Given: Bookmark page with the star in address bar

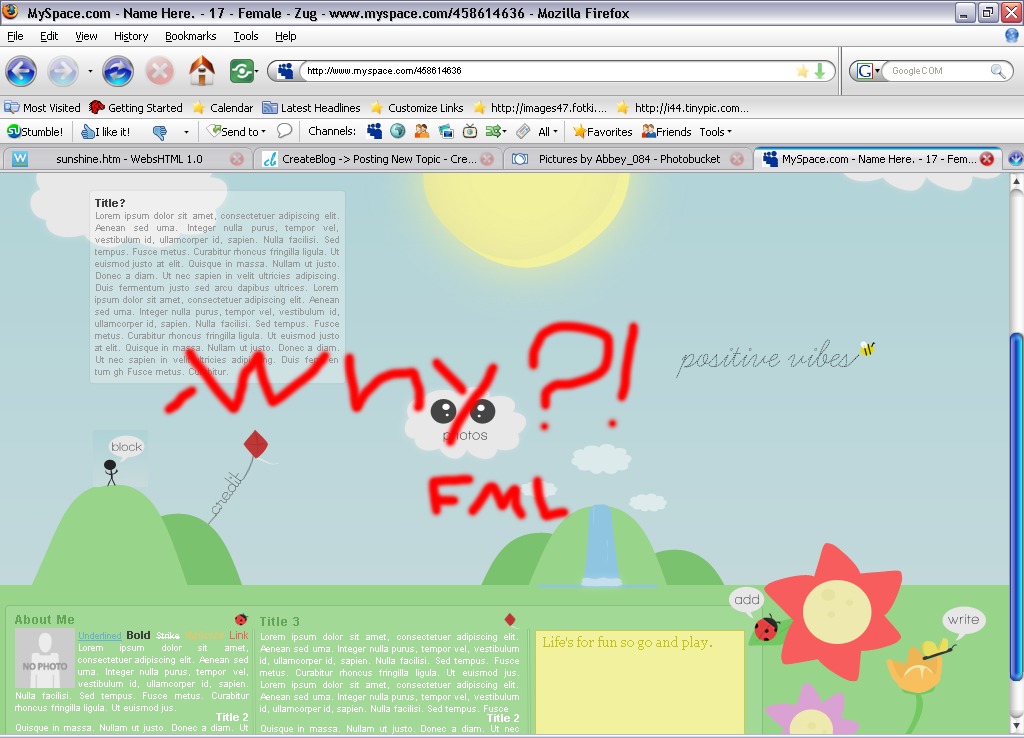Looking at the screenshot, I should coord(802,71).
